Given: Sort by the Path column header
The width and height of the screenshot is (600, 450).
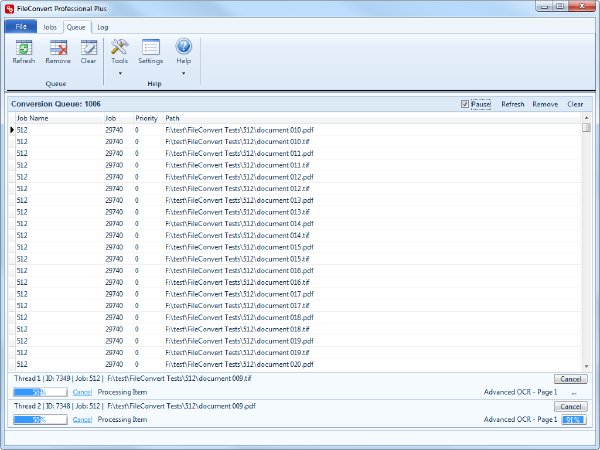Looking at the screenshot, I should [x=372, y=118].
